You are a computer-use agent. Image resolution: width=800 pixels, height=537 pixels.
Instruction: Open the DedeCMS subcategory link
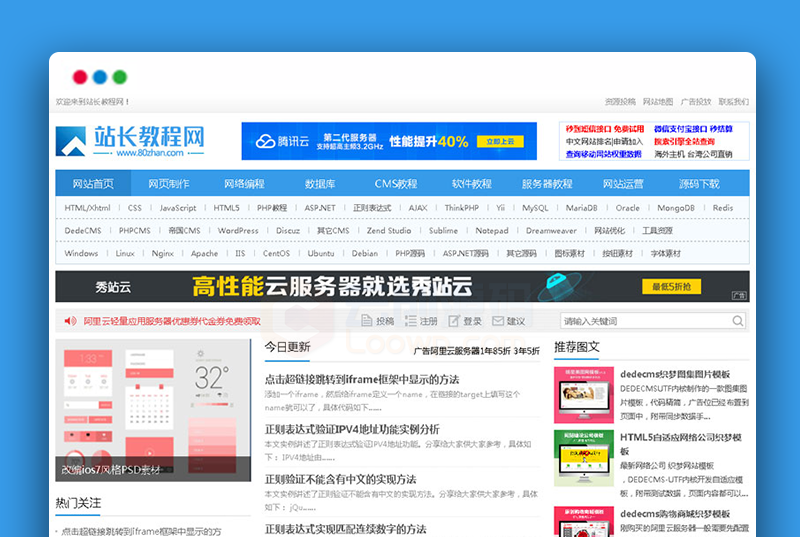83,231
